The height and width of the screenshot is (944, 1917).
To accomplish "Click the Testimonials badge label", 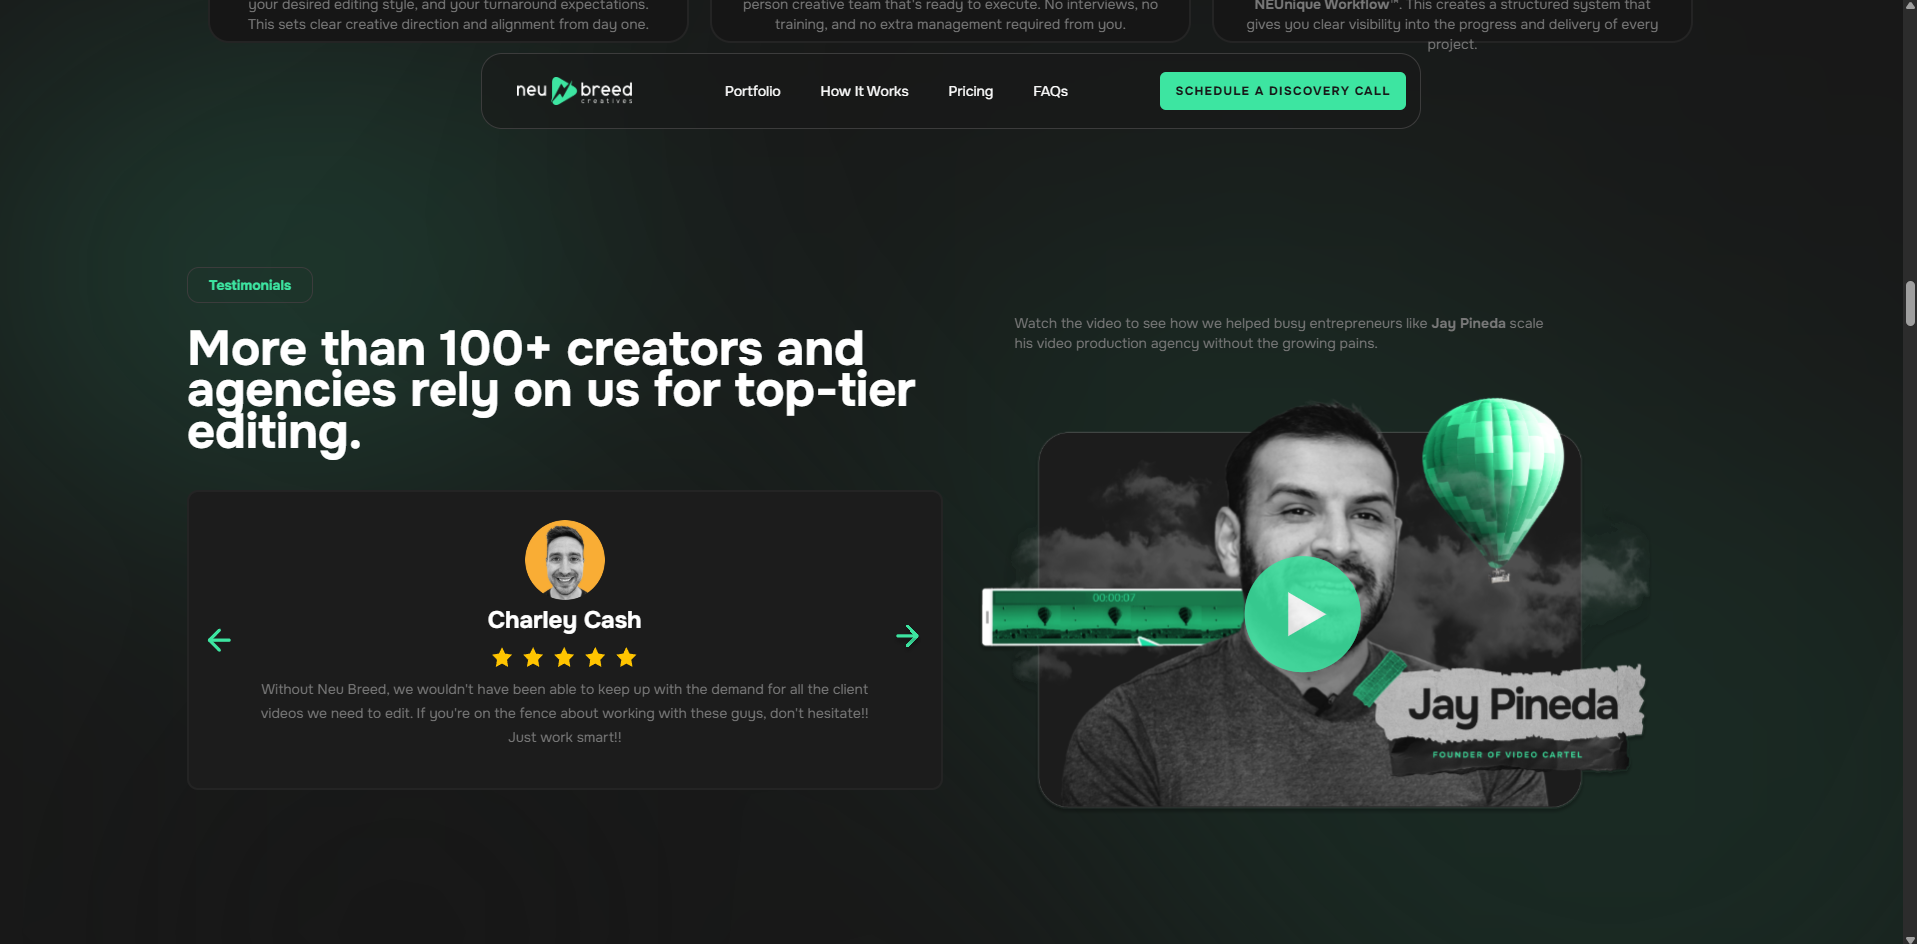I will point(250,285).
